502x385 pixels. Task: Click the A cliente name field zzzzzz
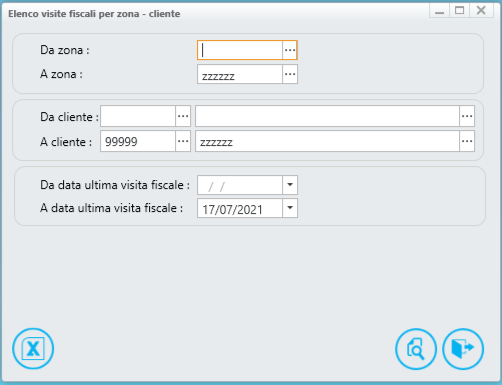(x=327, y=141)
